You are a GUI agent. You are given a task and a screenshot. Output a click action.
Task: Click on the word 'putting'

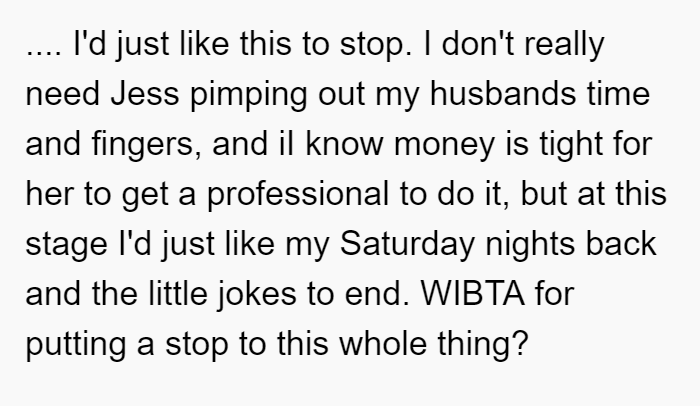click(75, 346)
